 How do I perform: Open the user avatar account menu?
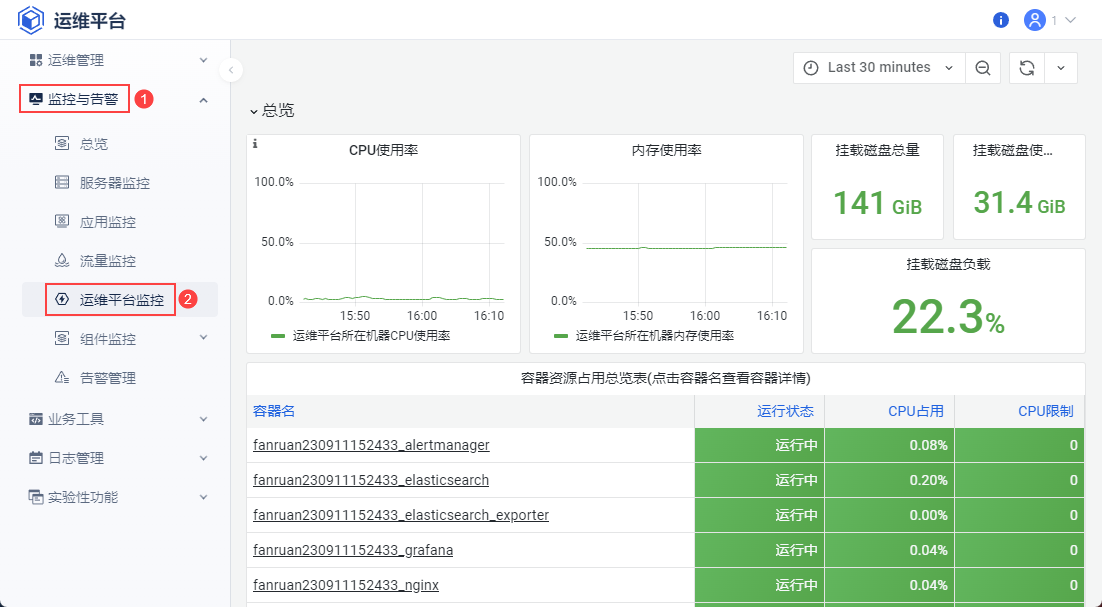pyautogui.click(x=1035, y=20)
